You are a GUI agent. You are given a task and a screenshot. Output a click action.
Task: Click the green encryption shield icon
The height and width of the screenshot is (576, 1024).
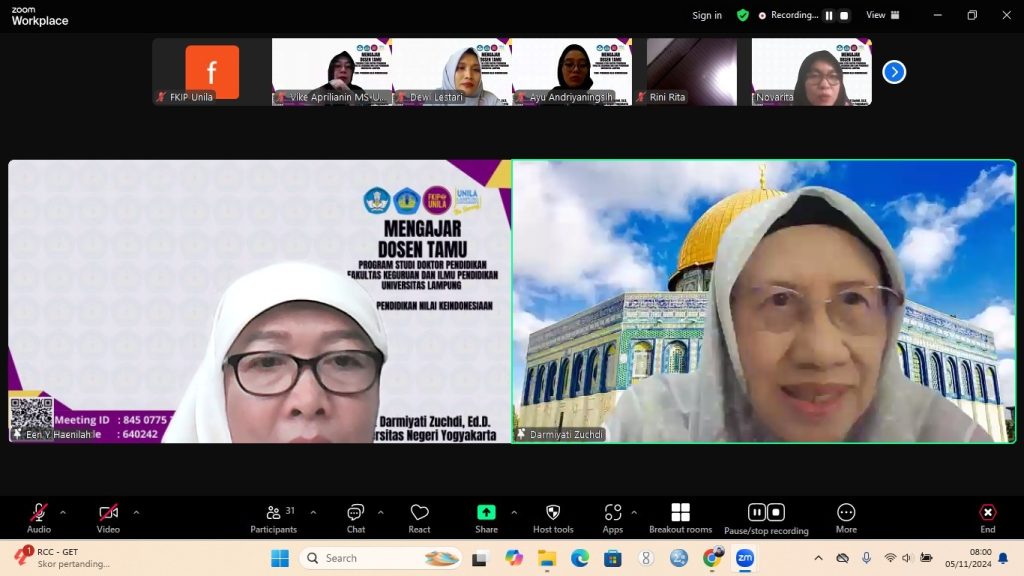(742, 15)
